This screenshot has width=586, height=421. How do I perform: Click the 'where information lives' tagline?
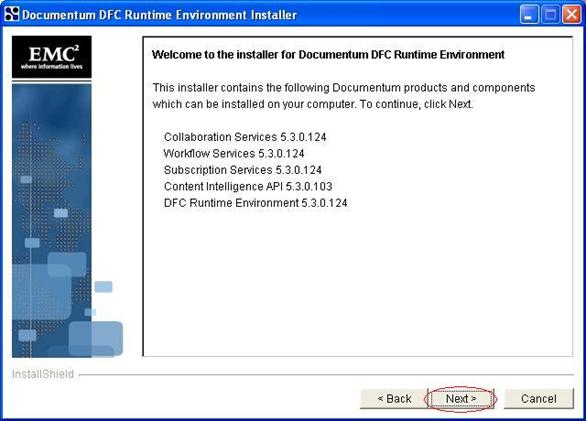point(52,67)
